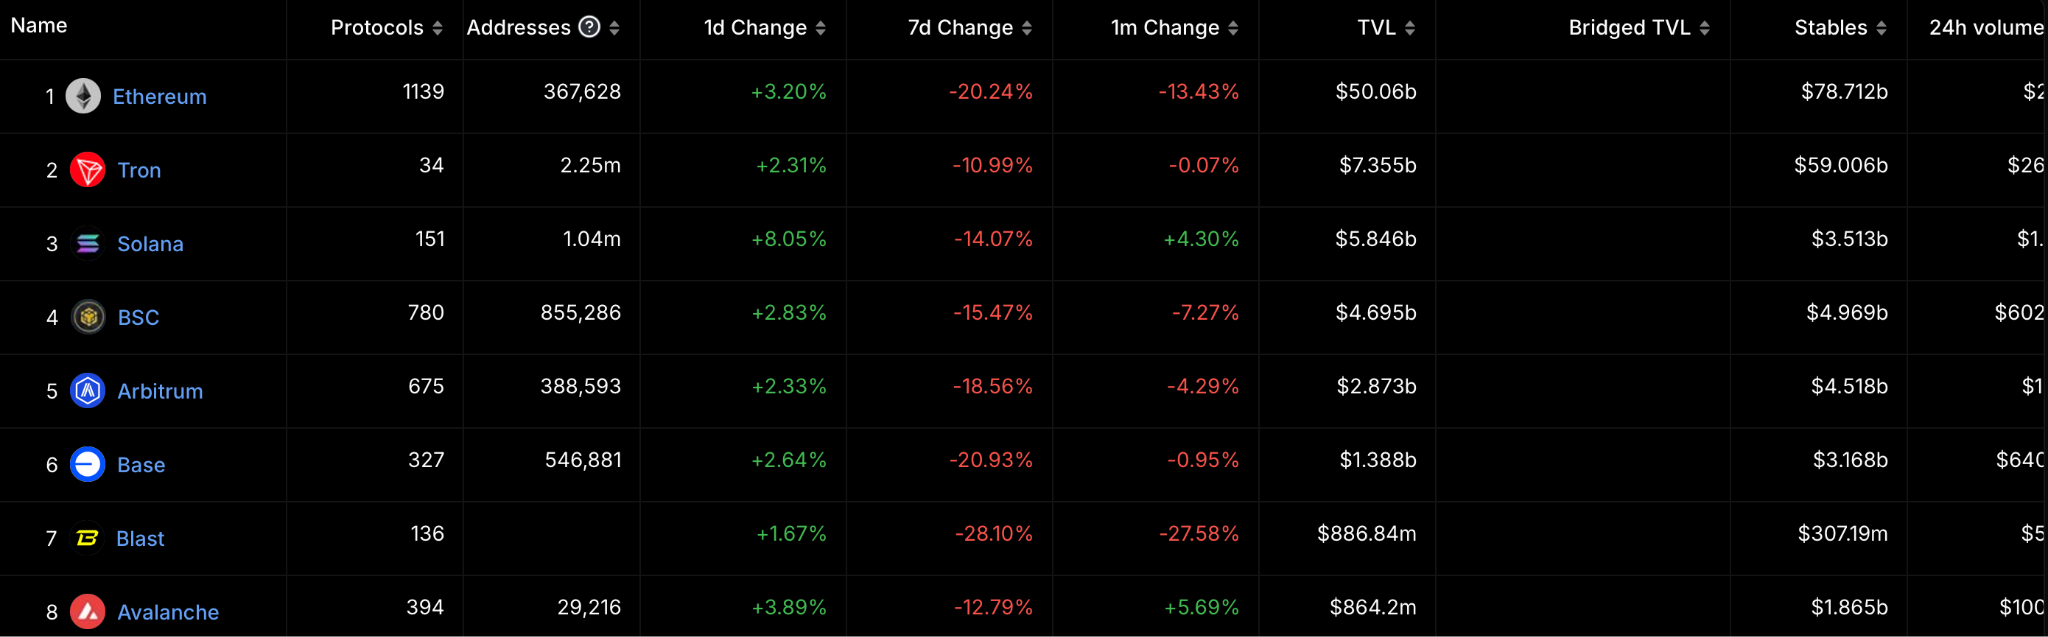Screen dimensions: 2048x637
Task: Click the Ethereum chain logo icon
Action: (x=83, y=96)
